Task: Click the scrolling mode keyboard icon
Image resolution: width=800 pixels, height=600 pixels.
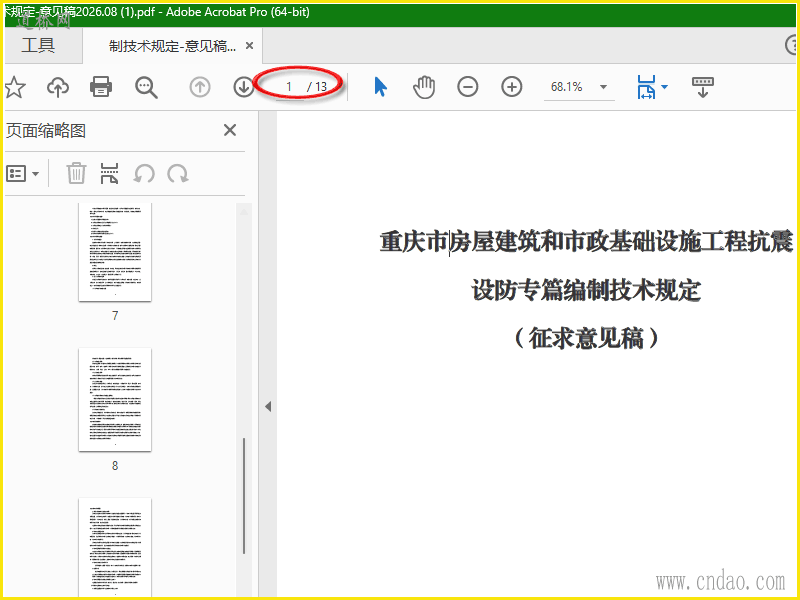Action: coord(703,87)
